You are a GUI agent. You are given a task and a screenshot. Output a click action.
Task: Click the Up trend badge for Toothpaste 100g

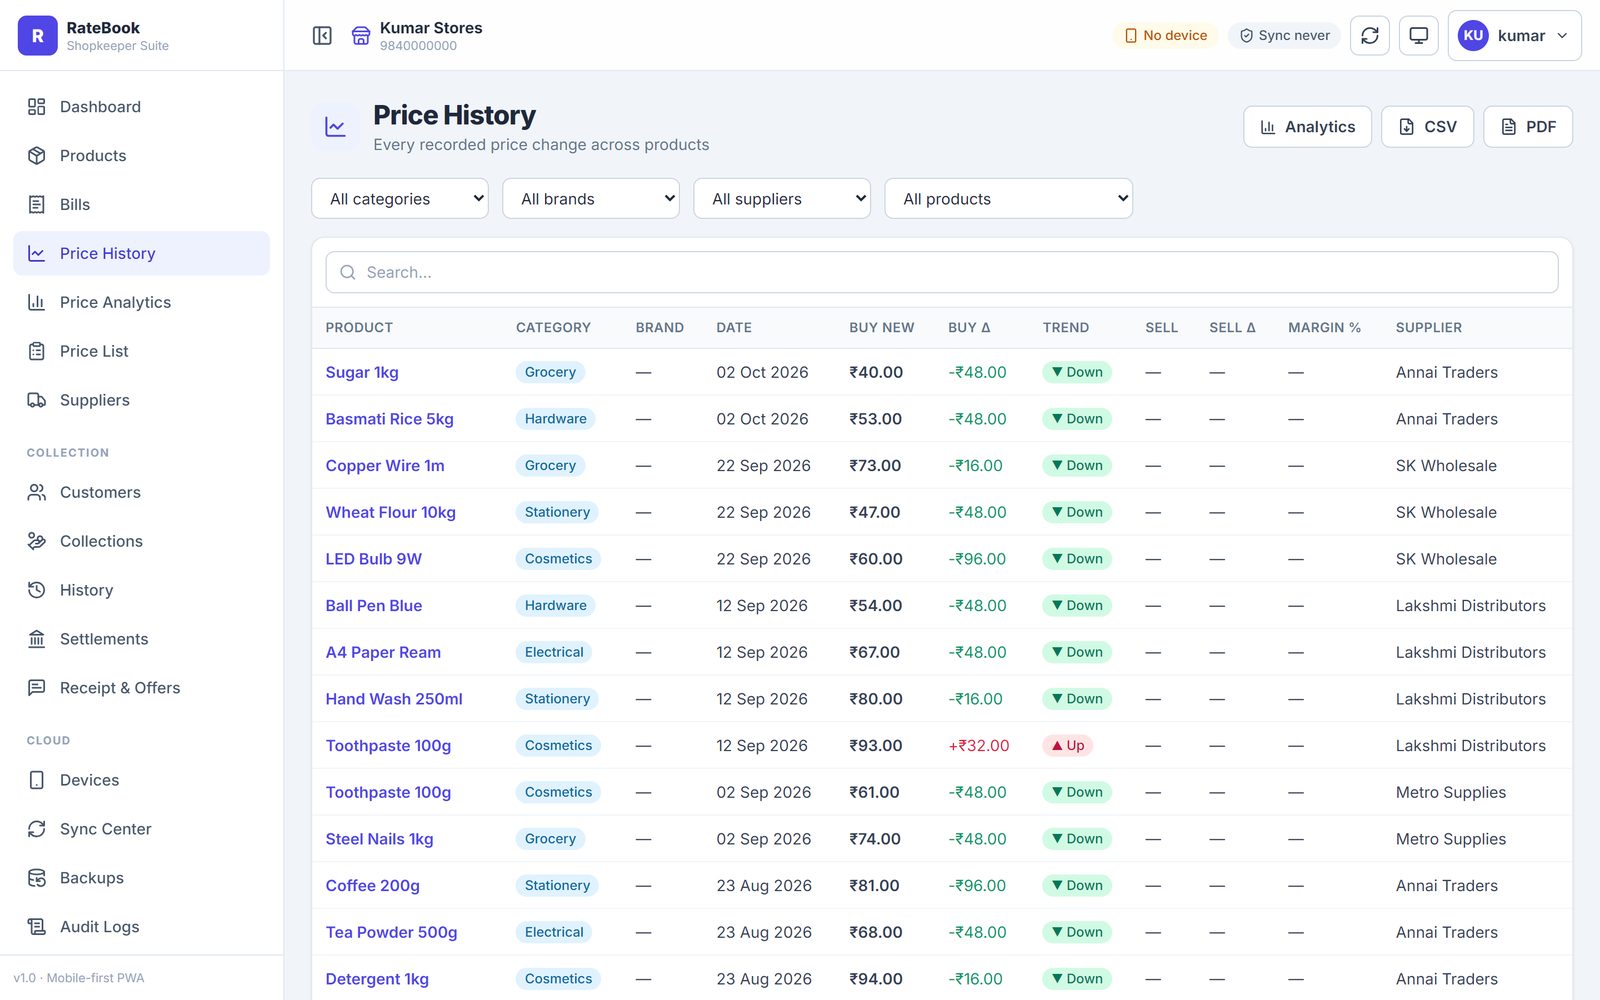click(x=1067, y=746)
